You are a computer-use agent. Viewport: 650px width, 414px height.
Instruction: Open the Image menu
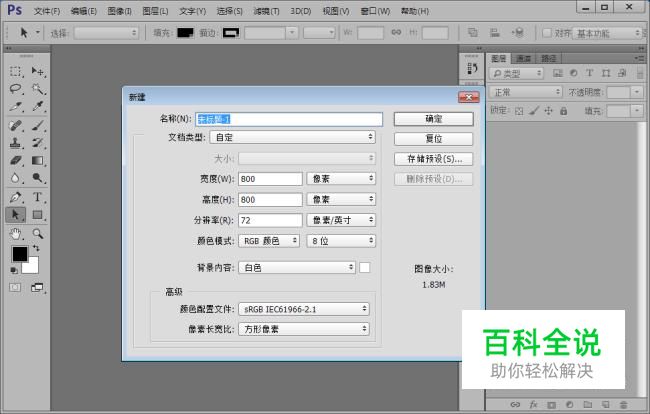click(x=119, y=11)
